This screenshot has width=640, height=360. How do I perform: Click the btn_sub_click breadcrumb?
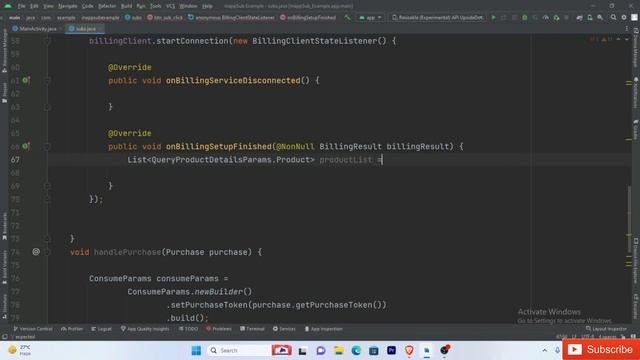pyautogui.click(x=165, y=18)
